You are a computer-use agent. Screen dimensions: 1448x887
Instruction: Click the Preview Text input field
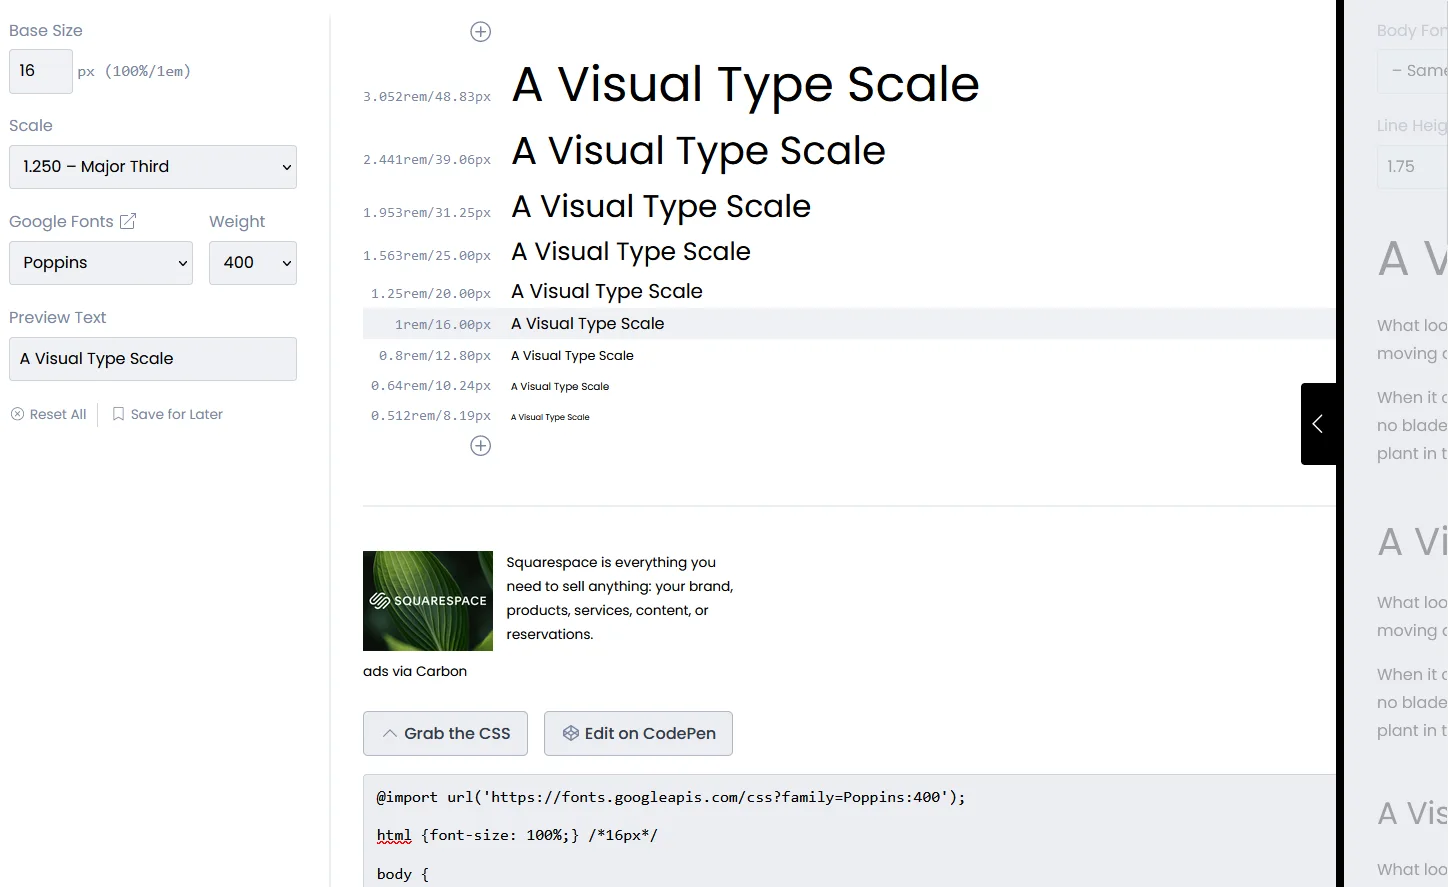(x=153, y=359)
